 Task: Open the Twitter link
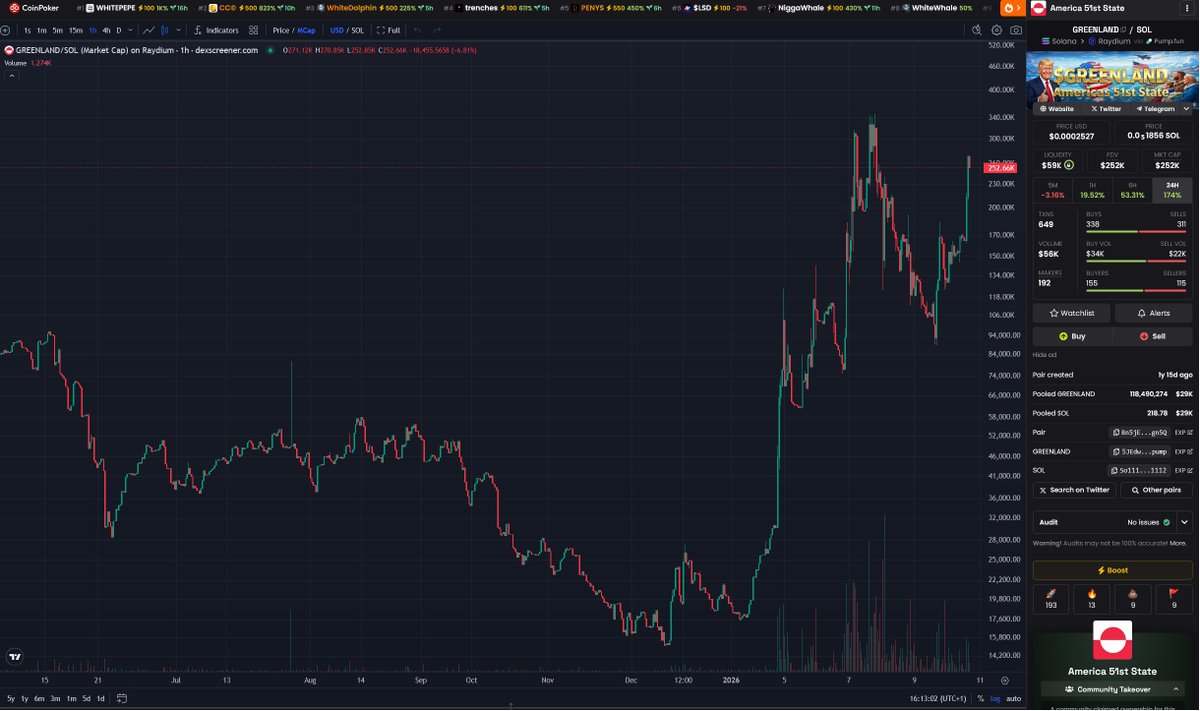[x=1106, y=108]
